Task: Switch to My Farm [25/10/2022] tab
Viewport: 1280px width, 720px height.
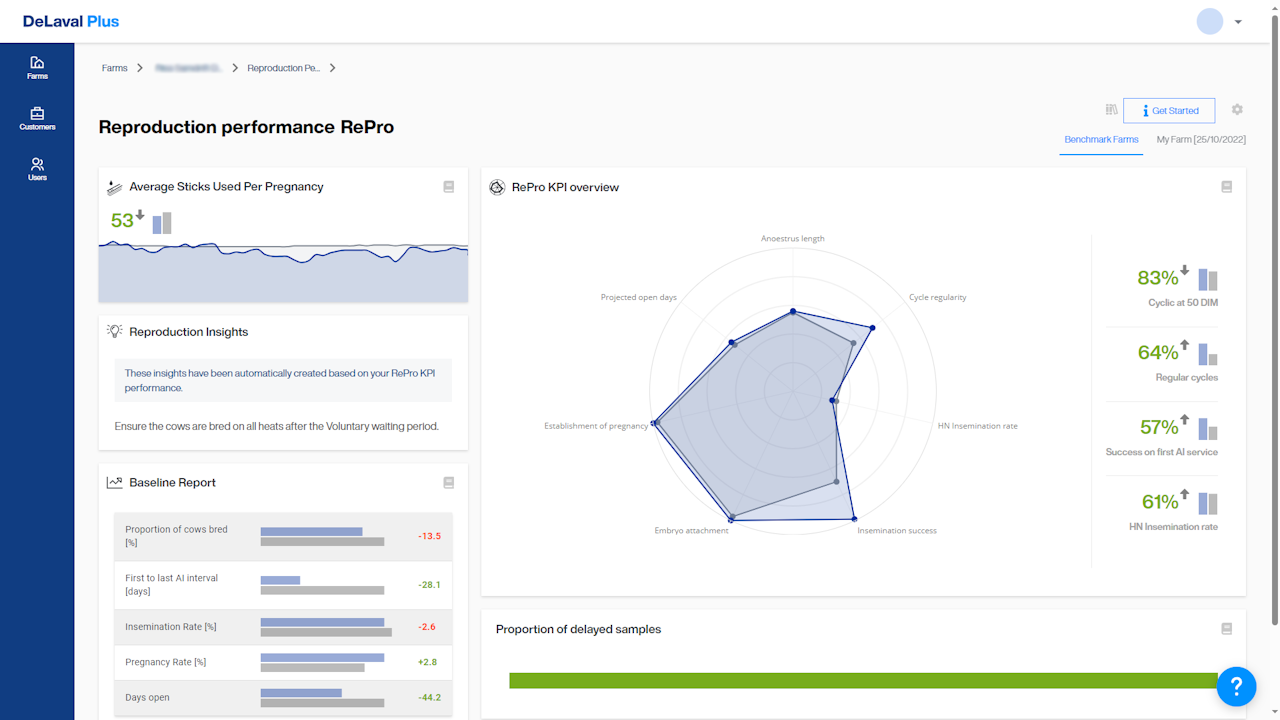Action: click(x=1201, y=140)
